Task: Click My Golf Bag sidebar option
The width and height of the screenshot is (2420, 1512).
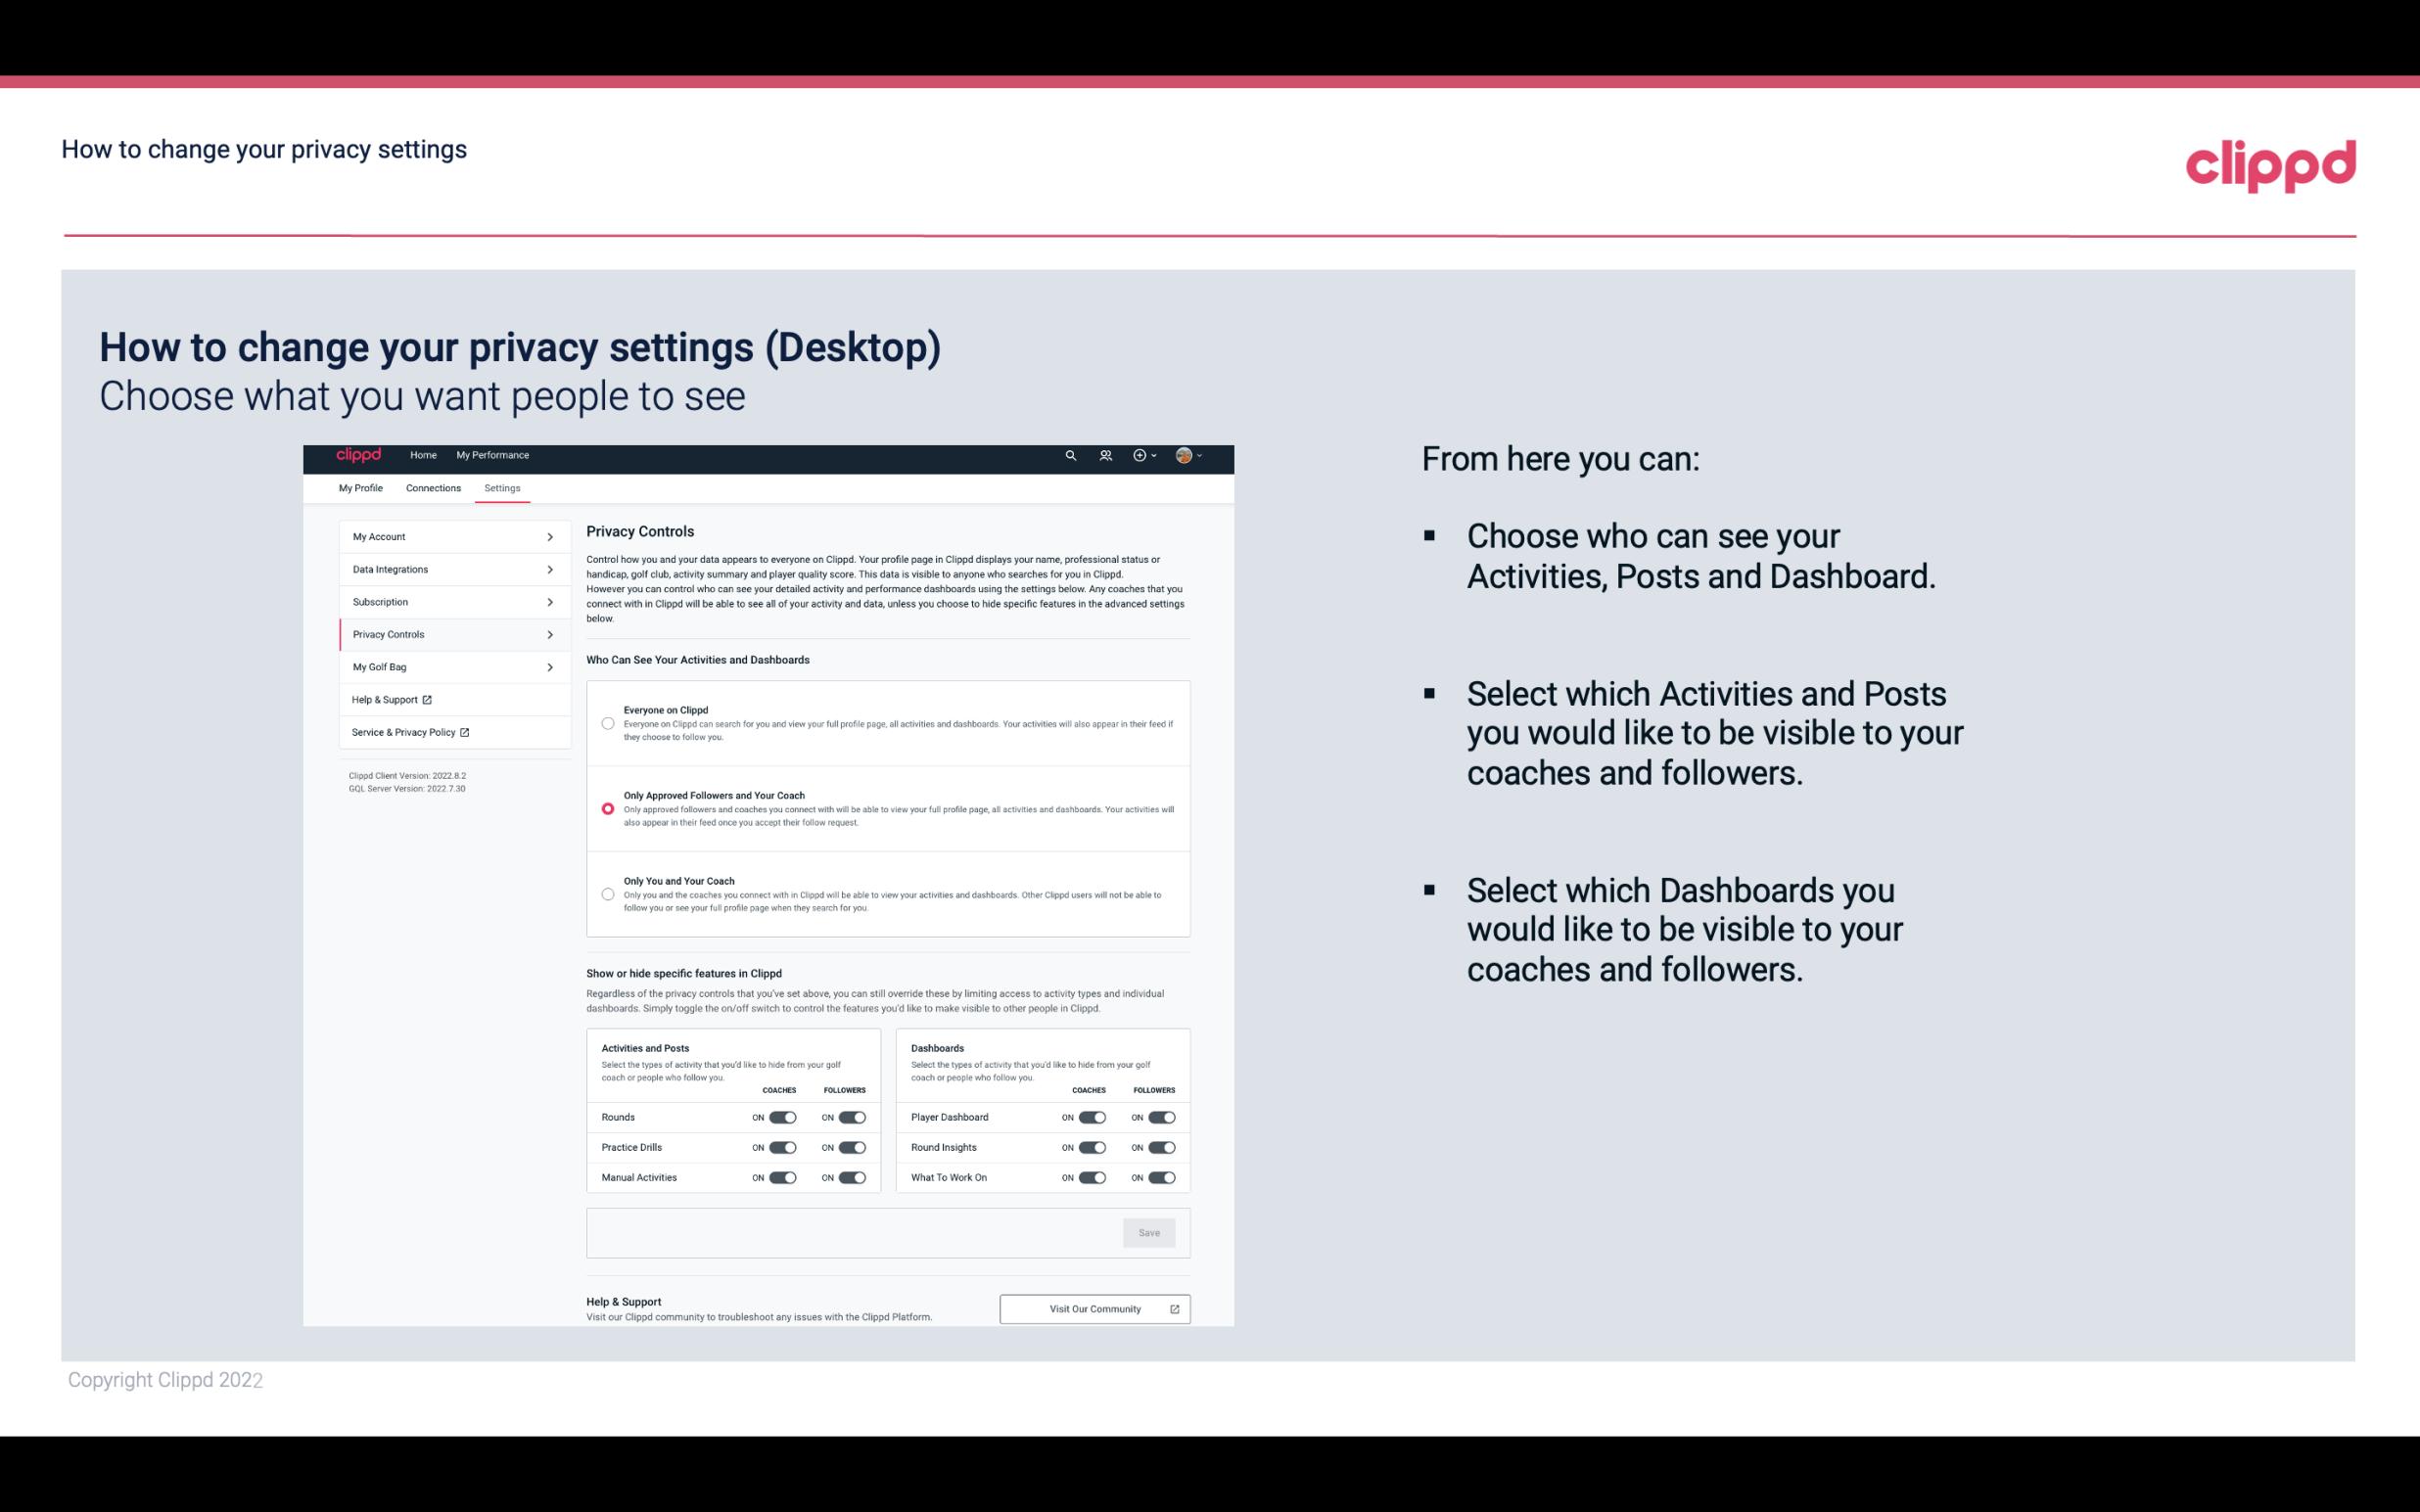Action: [446, 667]
